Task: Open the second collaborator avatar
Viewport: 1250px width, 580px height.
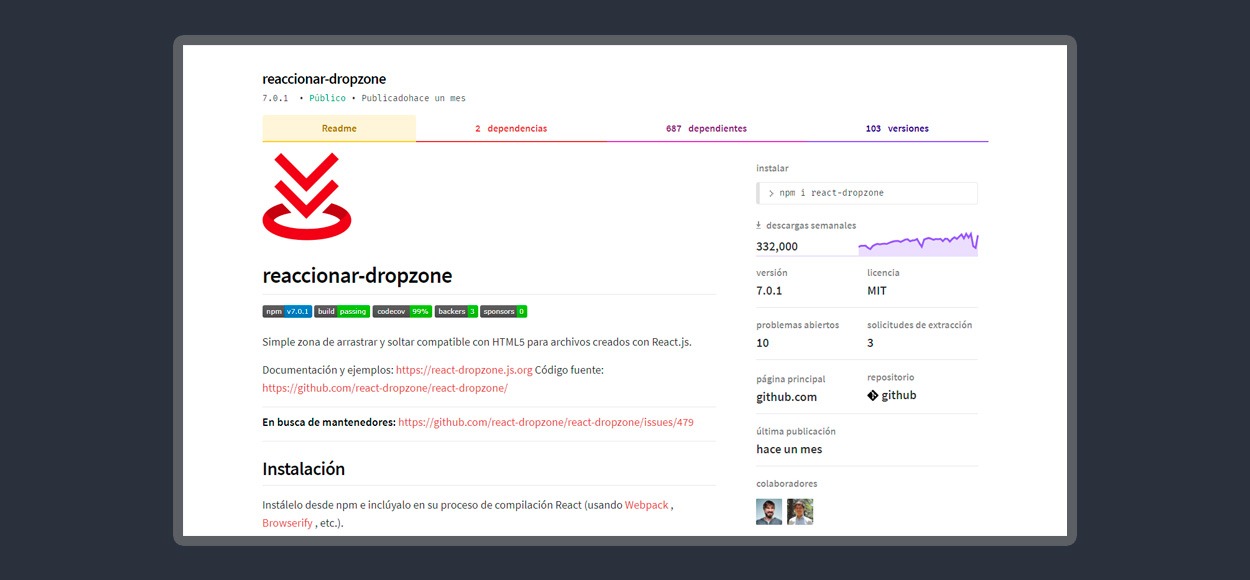Action: (x=800, y=512)
